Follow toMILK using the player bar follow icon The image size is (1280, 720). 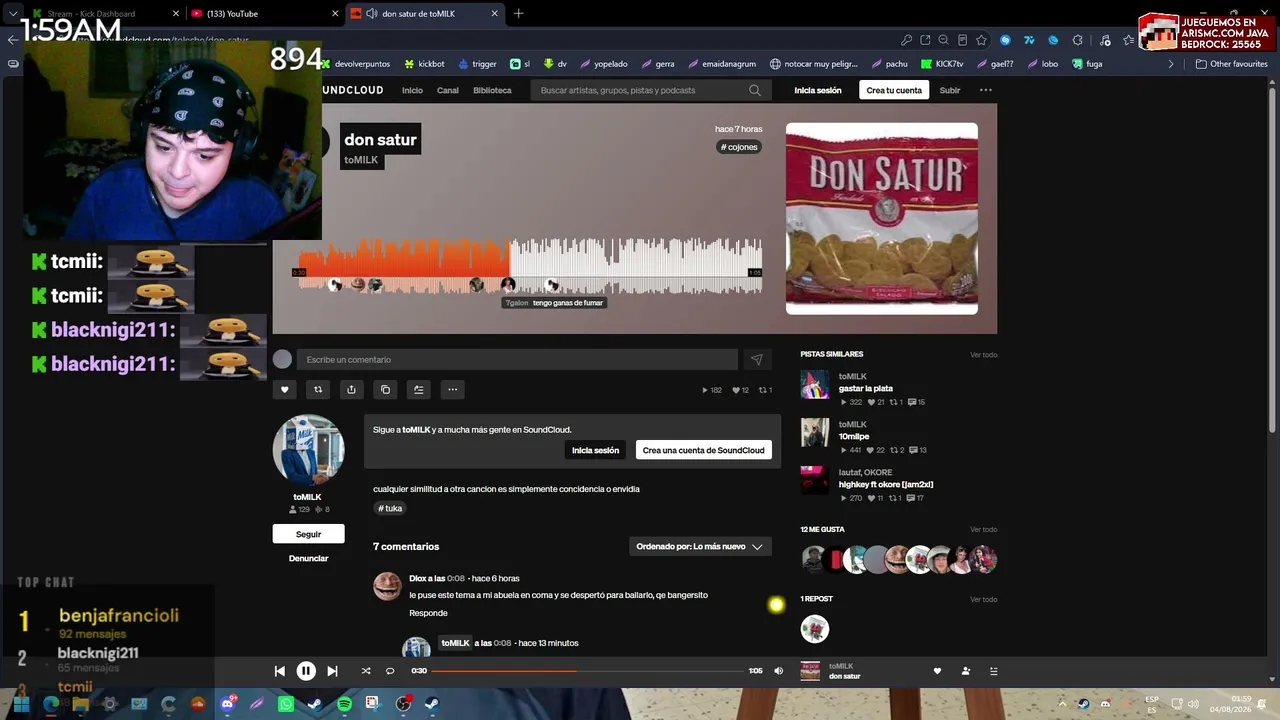click(965, 671)
